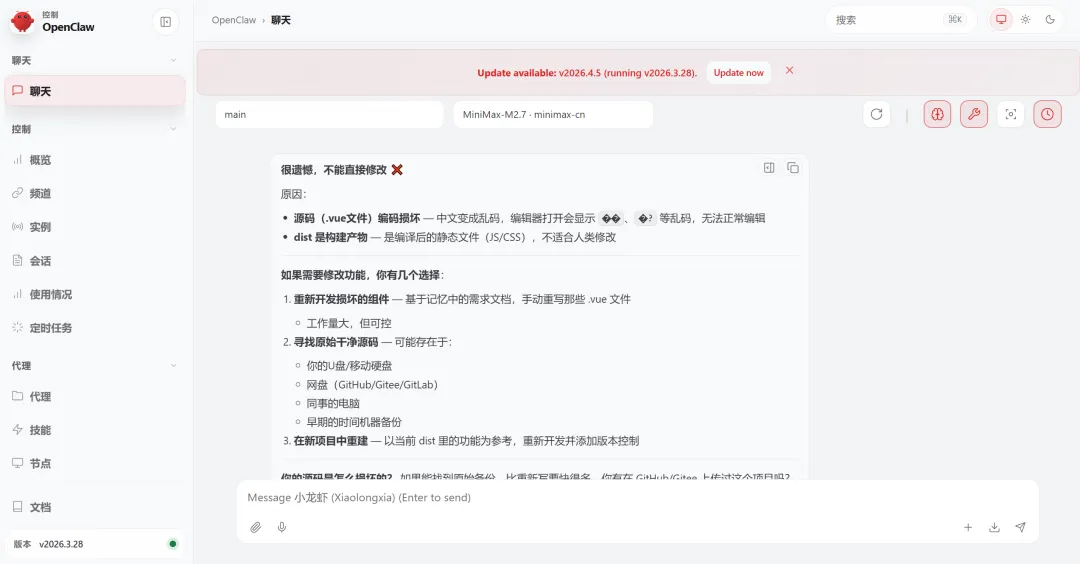Copy the message with copy icon
This screenshot has height=564, width=1080.
[x=793, y=167]
